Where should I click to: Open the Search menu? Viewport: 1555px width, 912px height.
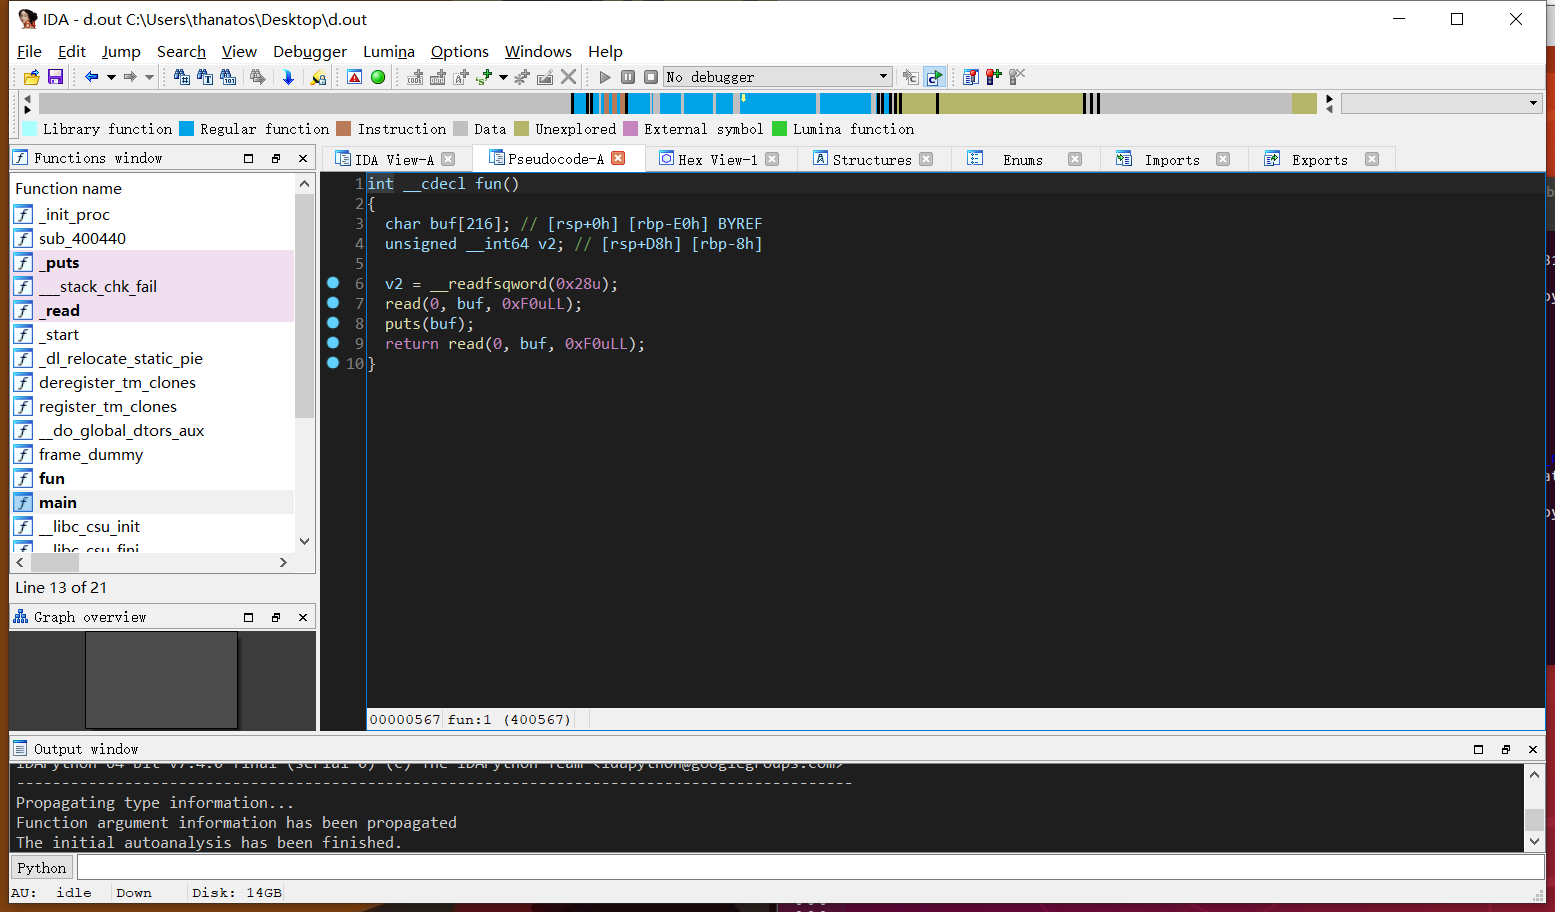pyautogui.click(x=181, y=51)
